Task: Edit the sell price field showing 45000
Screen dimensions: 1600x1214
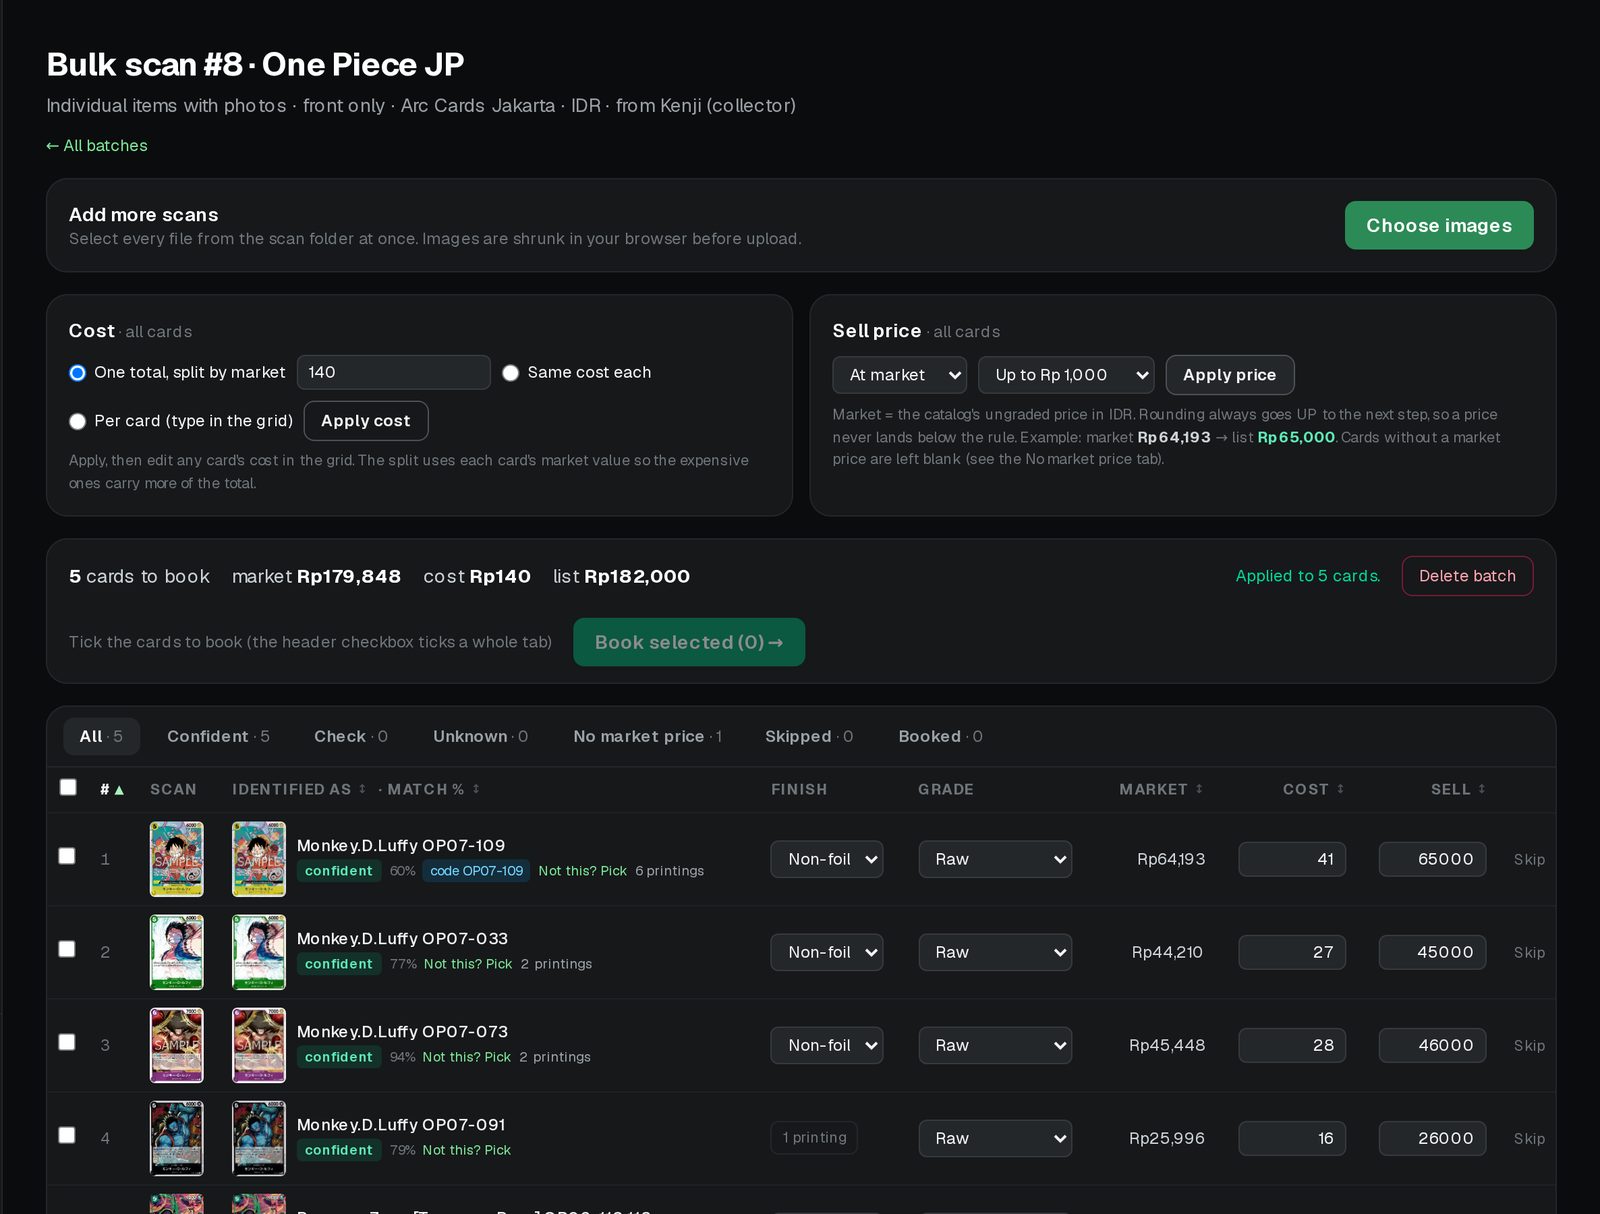Action: (x=1432, y=952)
